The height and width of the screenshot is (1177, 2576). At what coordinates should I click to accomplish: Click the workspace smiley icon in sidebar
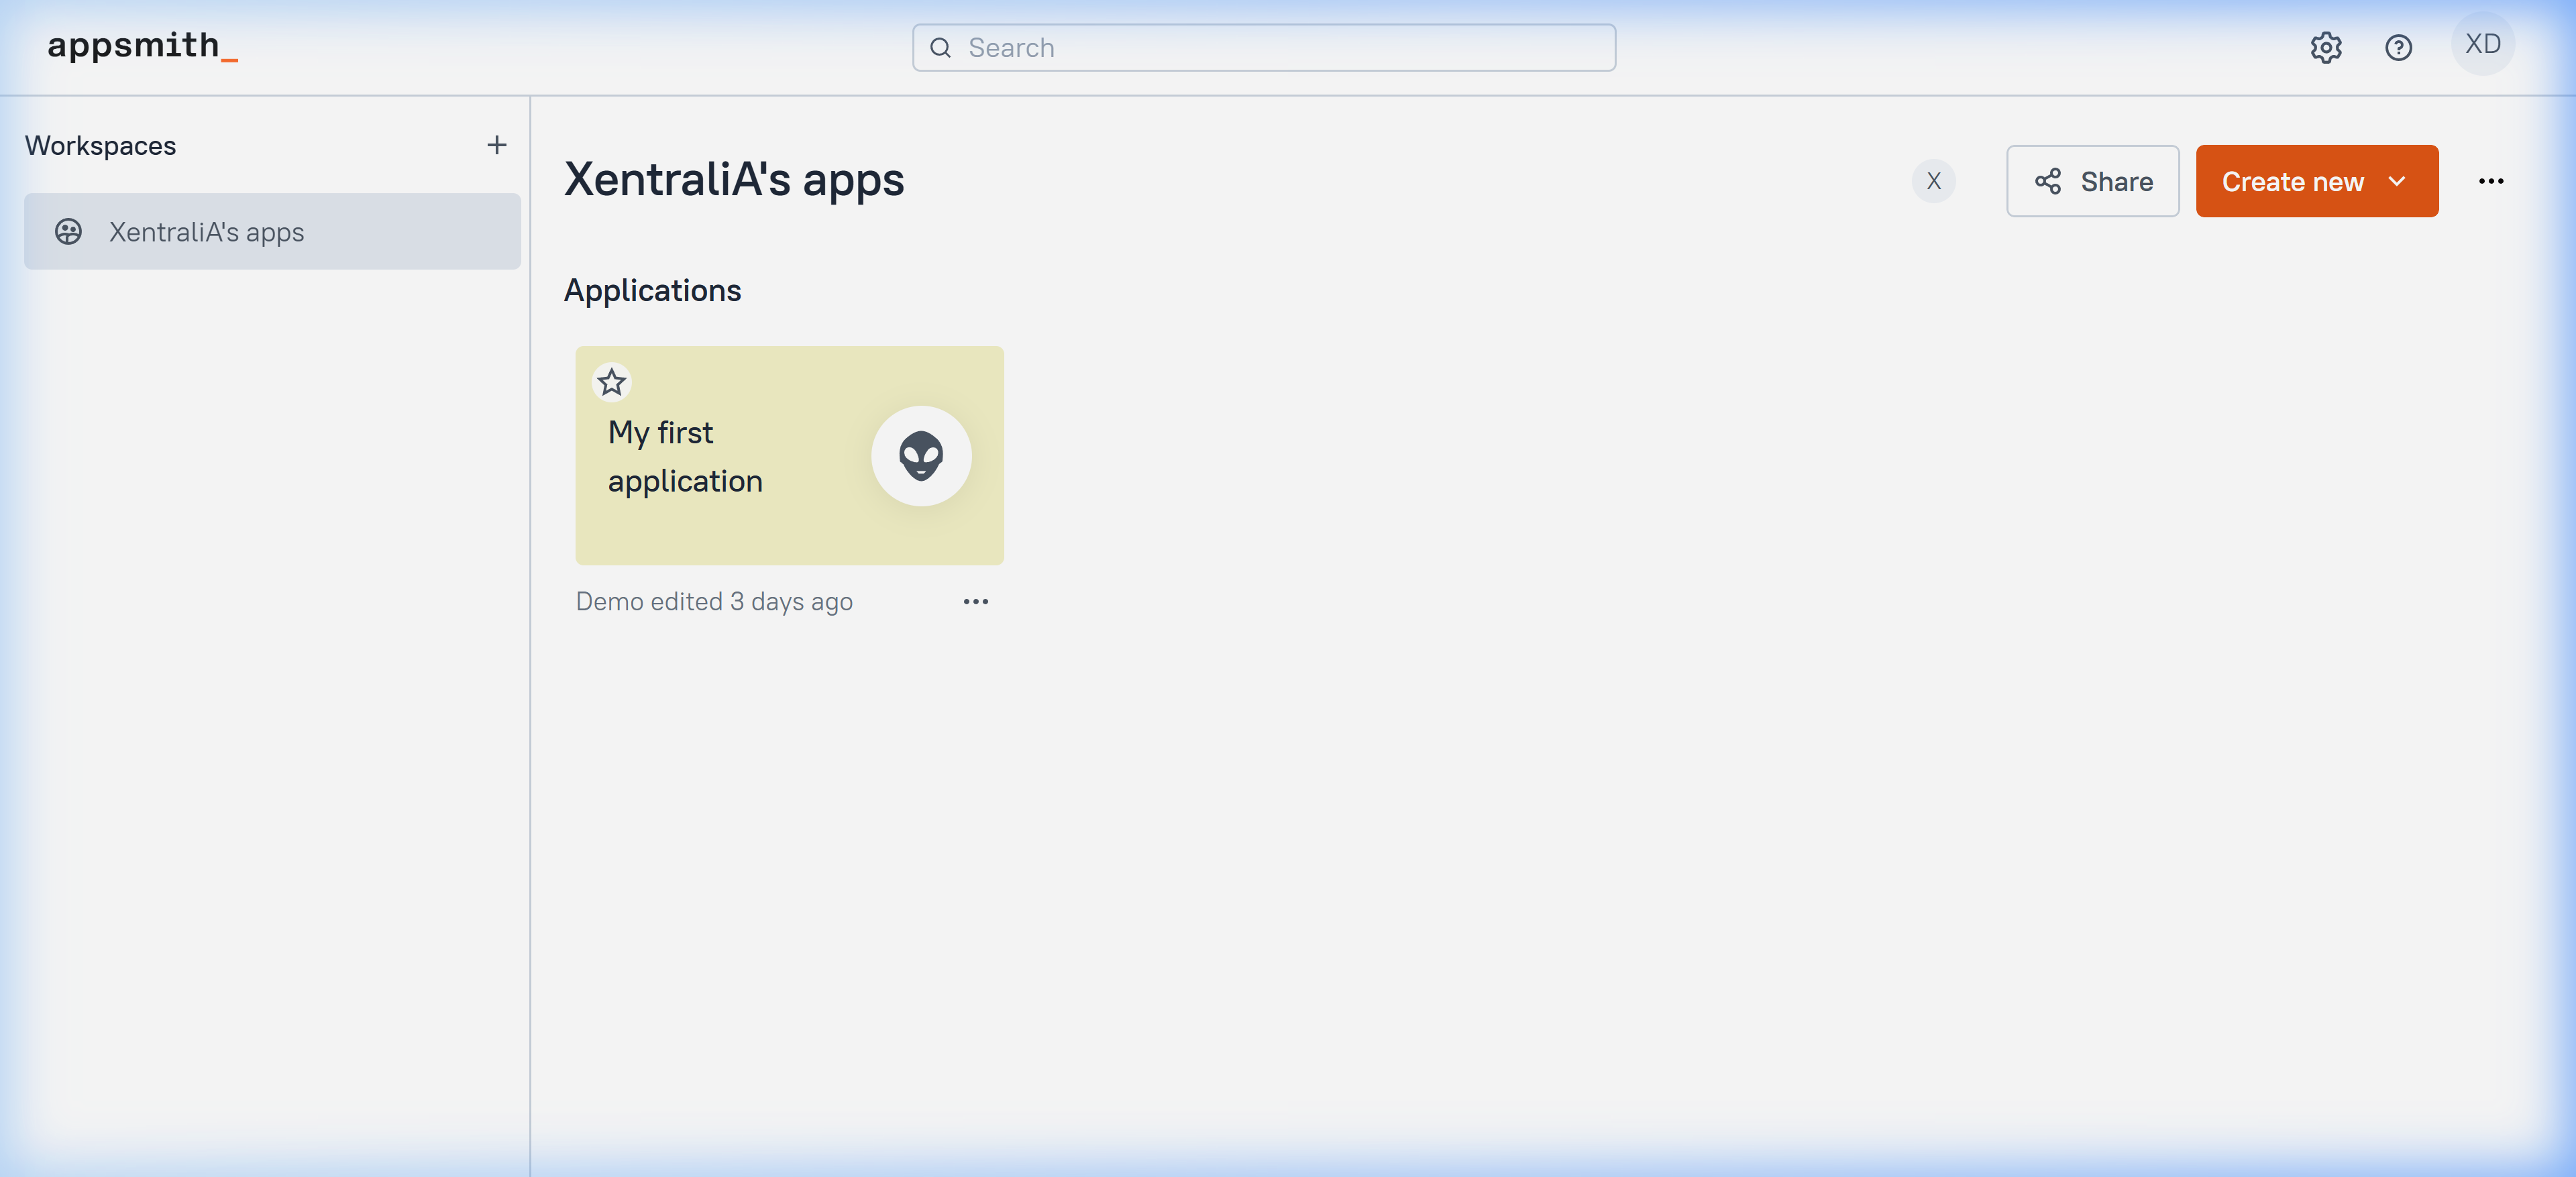tap(67, 232)
